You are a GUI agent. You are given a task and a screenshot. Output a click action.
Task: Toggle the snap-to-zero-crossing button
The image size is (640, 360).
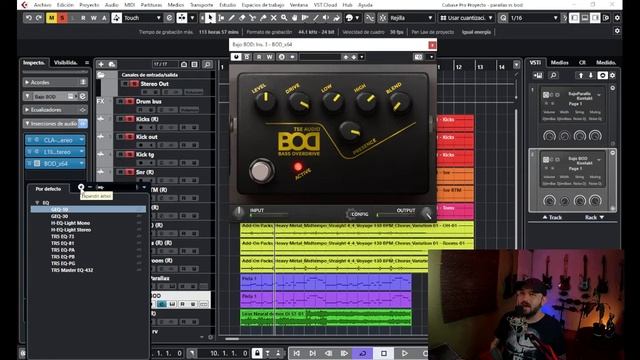[x=369, y=18]
